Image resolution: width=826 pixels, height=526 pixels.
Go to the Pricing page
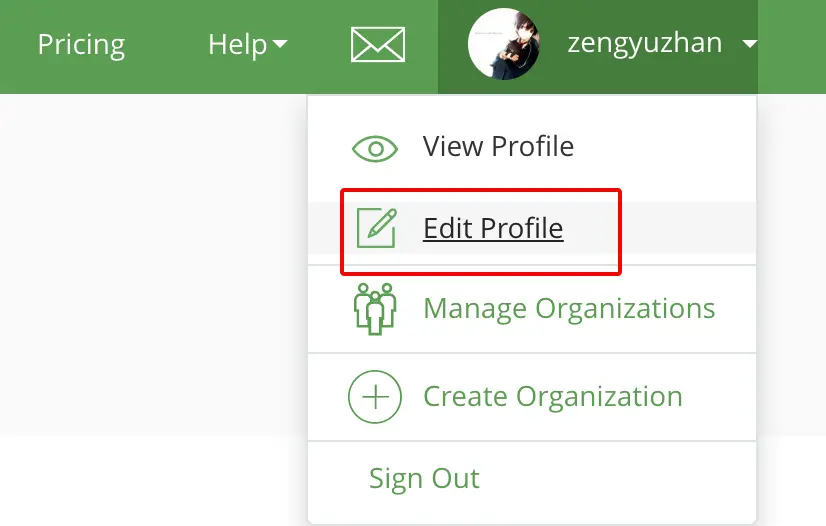[x=81, y=45]
